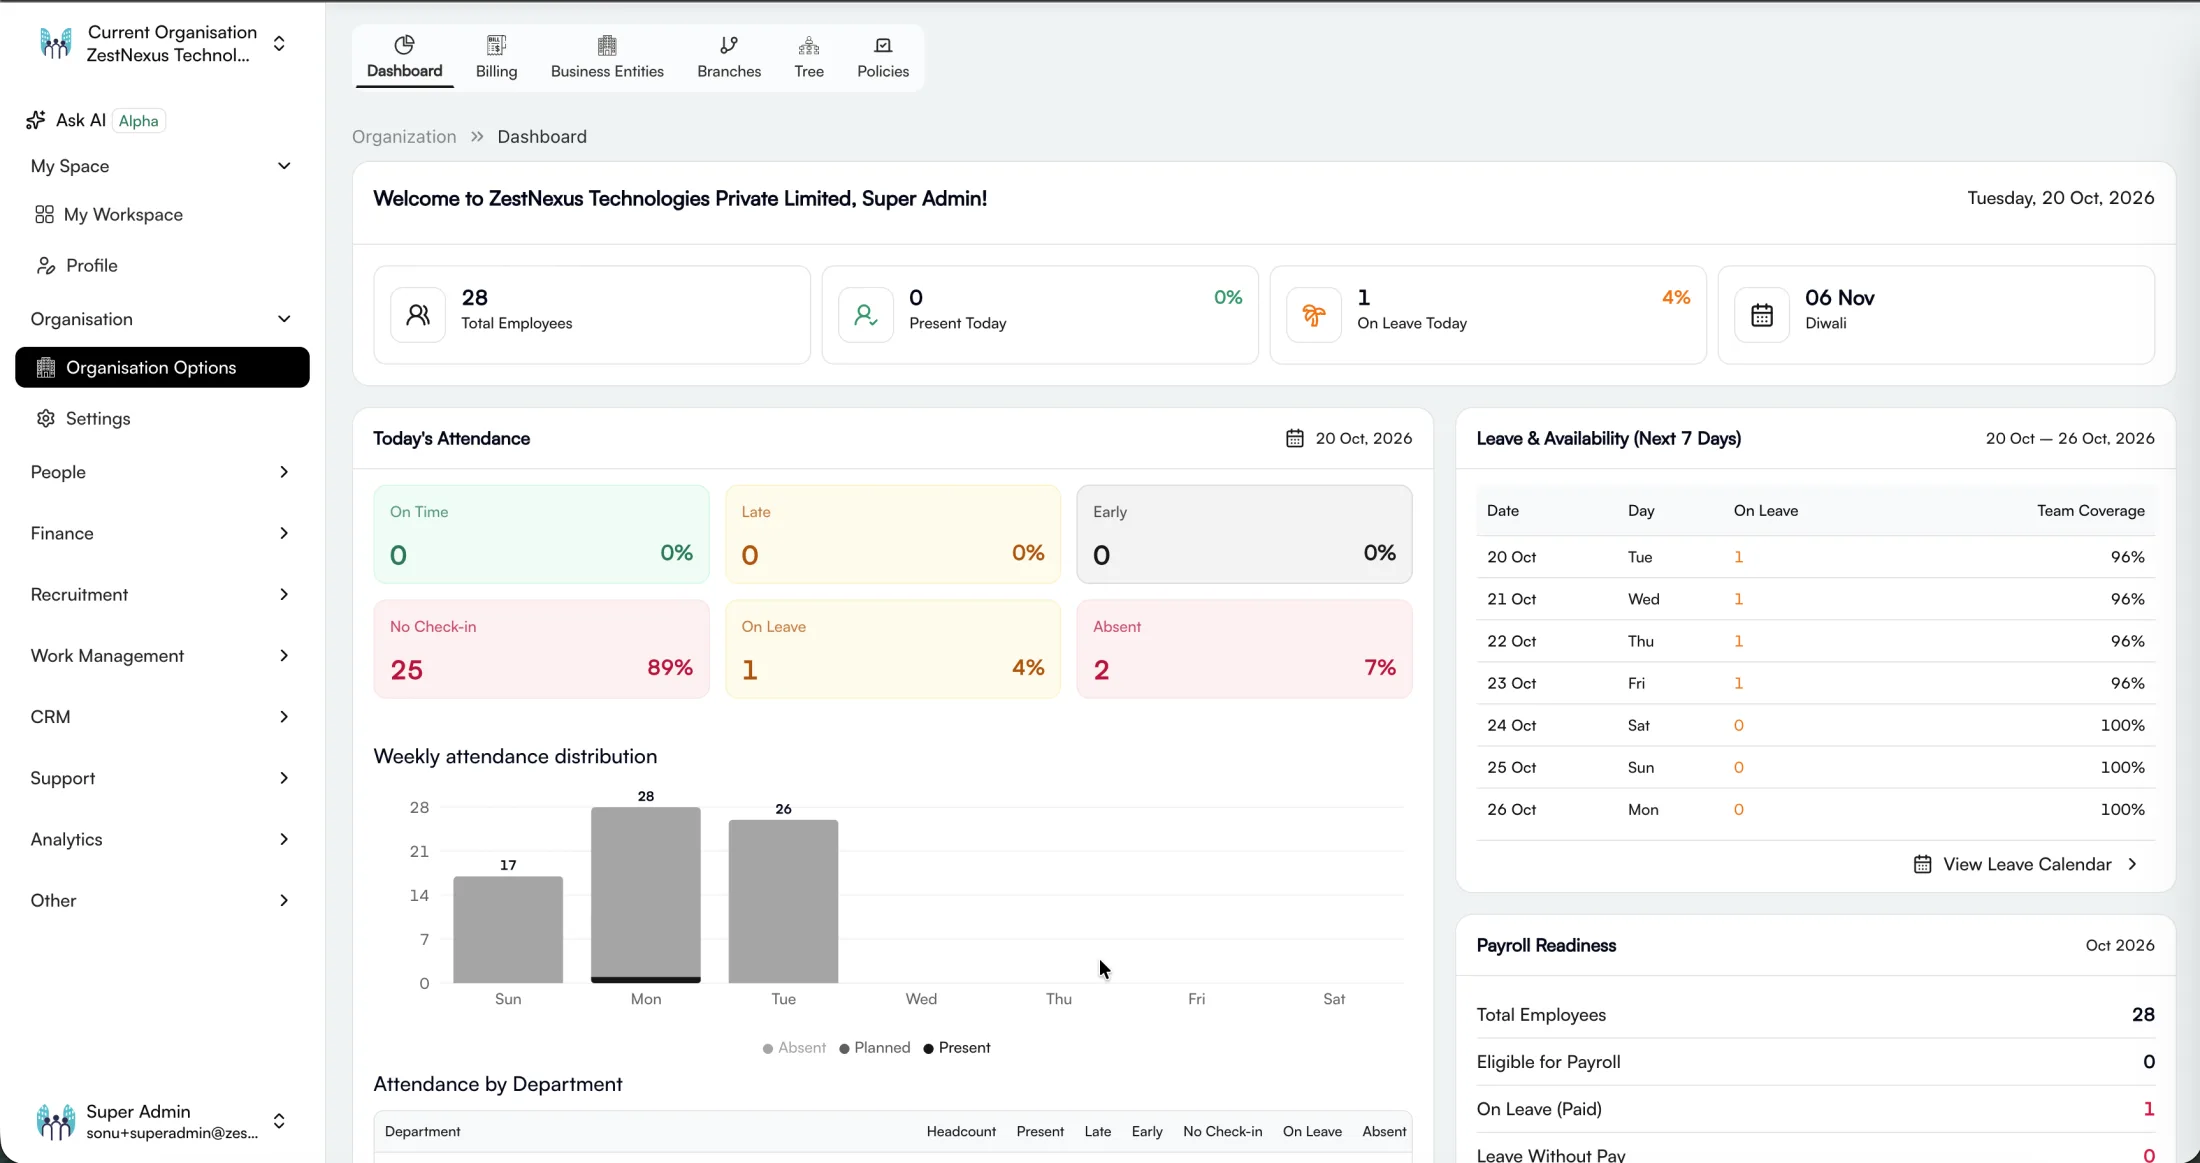
Task: Select the Early attendance card
Action: (x=1244, y=535)
